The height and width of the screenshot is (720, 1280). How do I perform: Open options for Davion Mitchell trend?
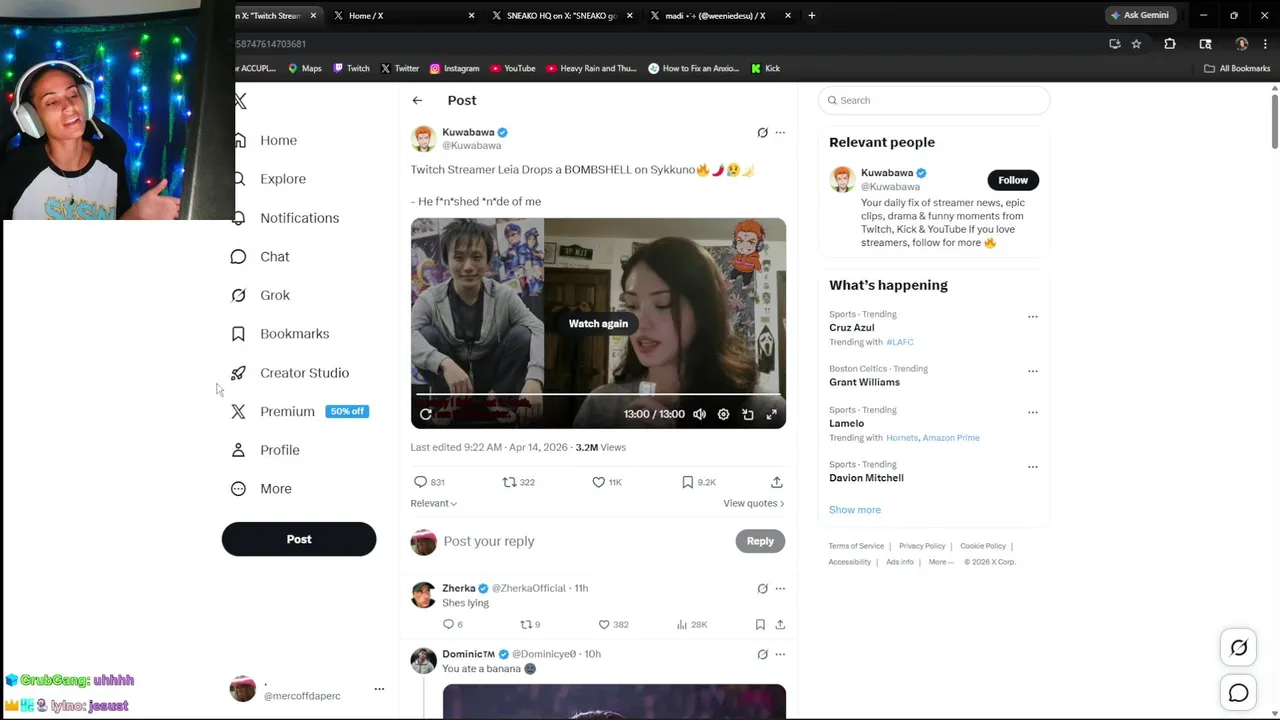point(1033,467)
